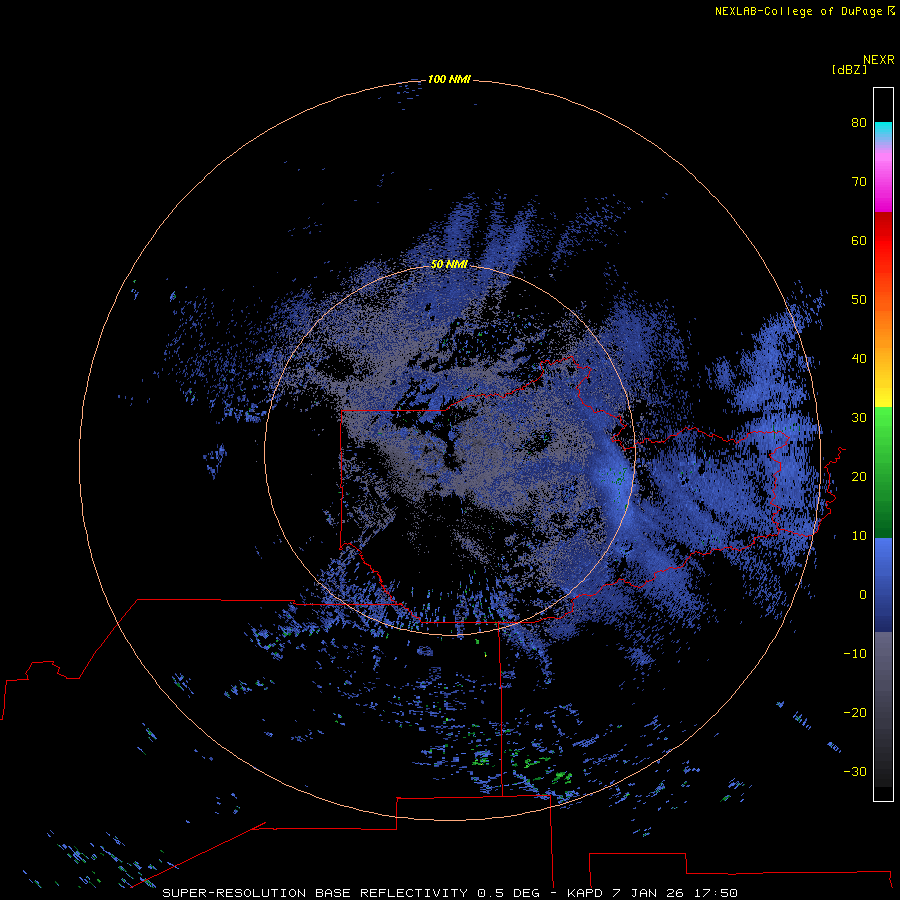
Task: Select the 30 value on the dBZ scale
Action: point(859,417)
